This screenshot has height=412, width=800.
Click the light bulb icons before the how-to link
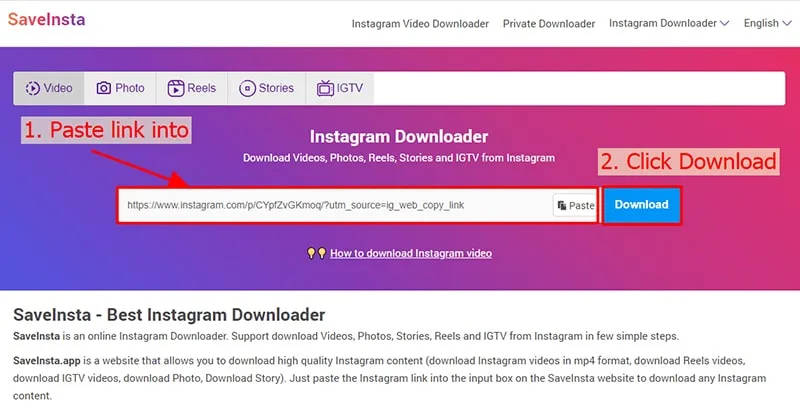316,253
